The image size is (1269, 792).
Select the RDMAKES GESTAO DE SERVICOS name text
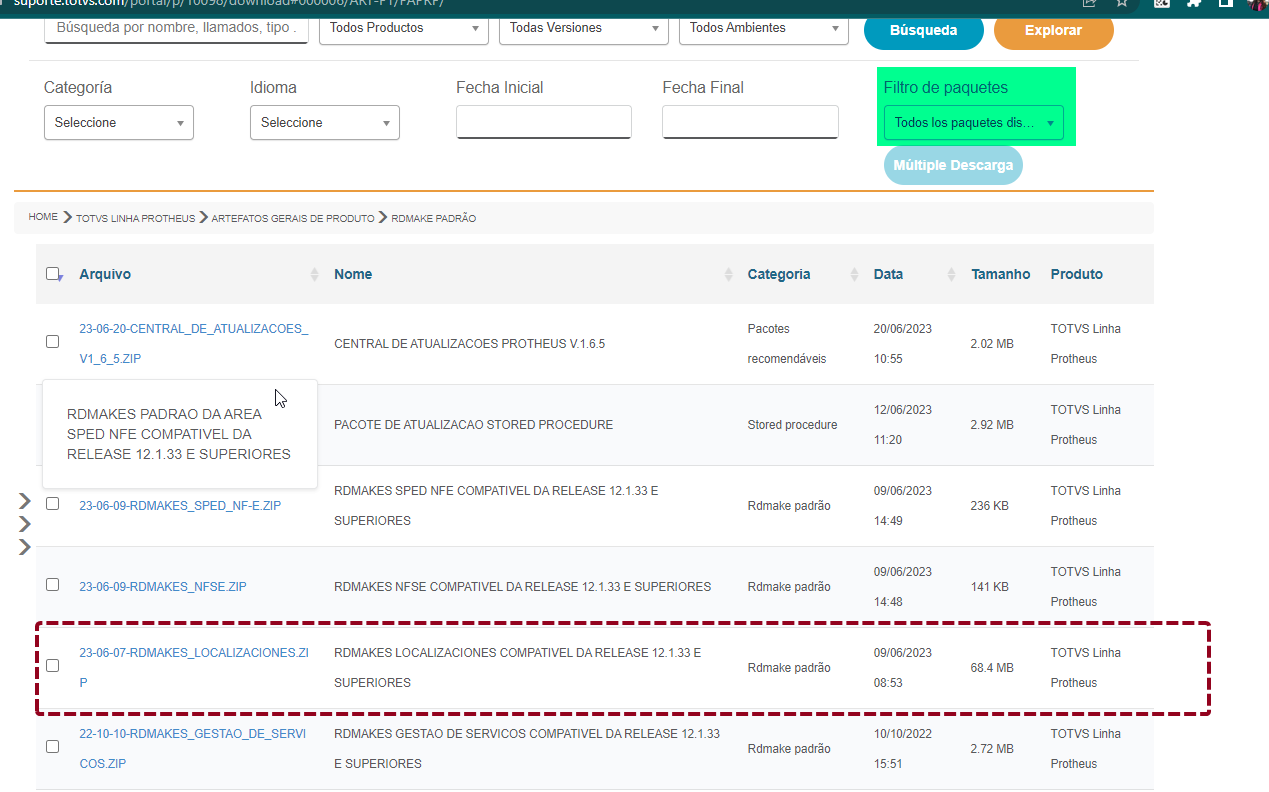point(527,748)
